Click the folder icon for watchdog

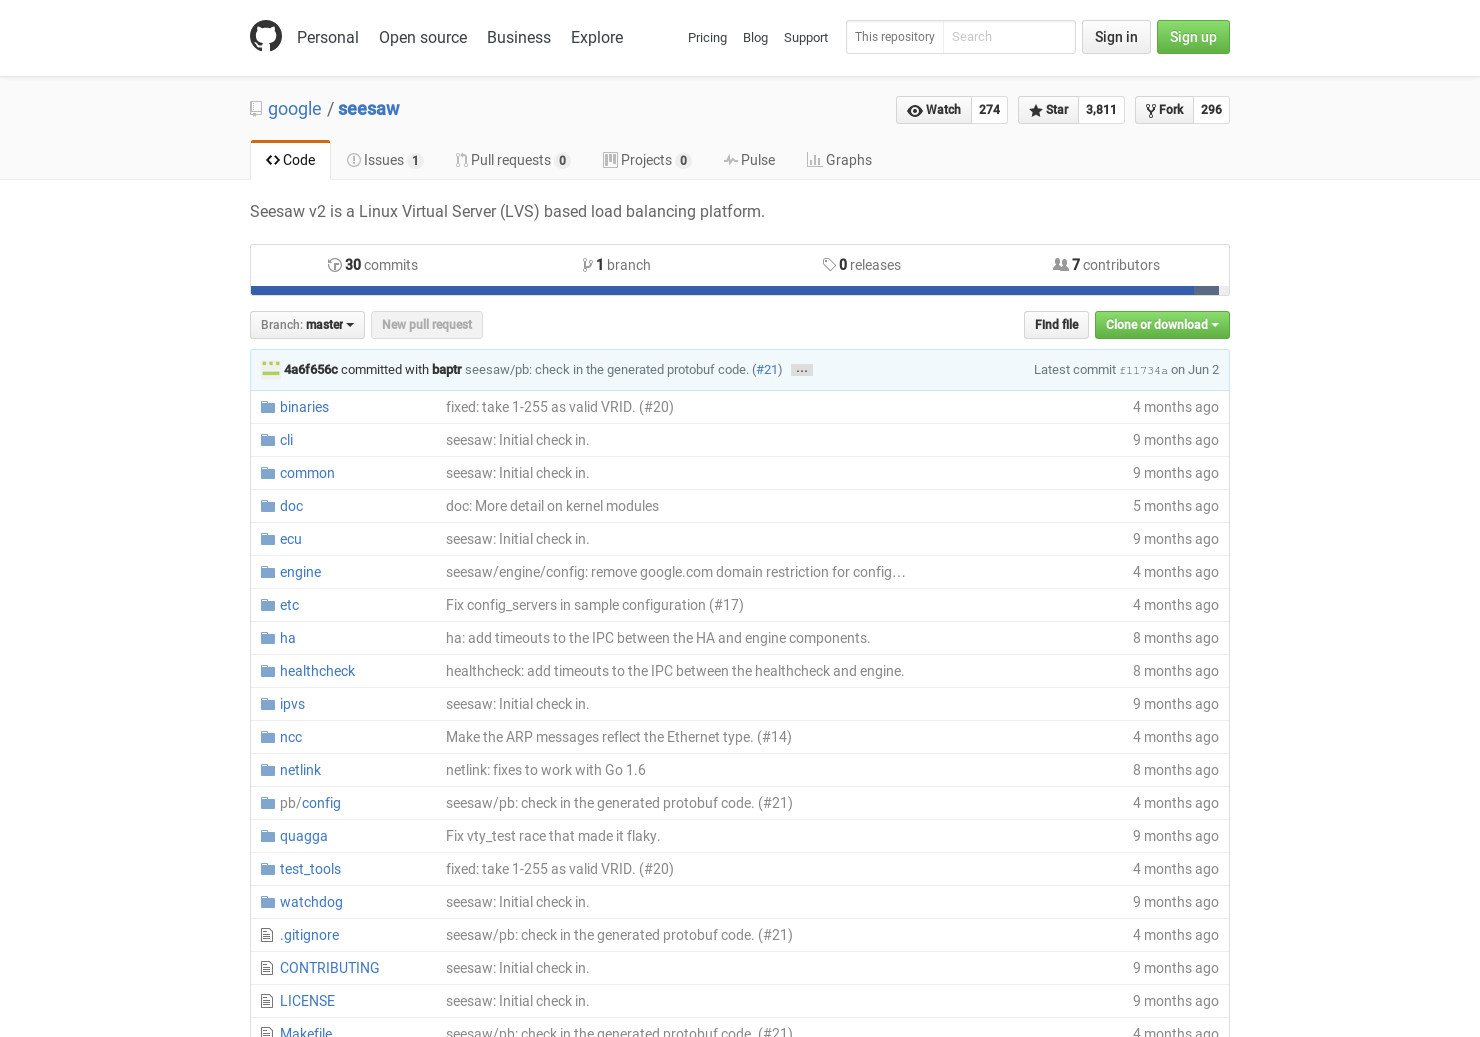pos(268,902)
